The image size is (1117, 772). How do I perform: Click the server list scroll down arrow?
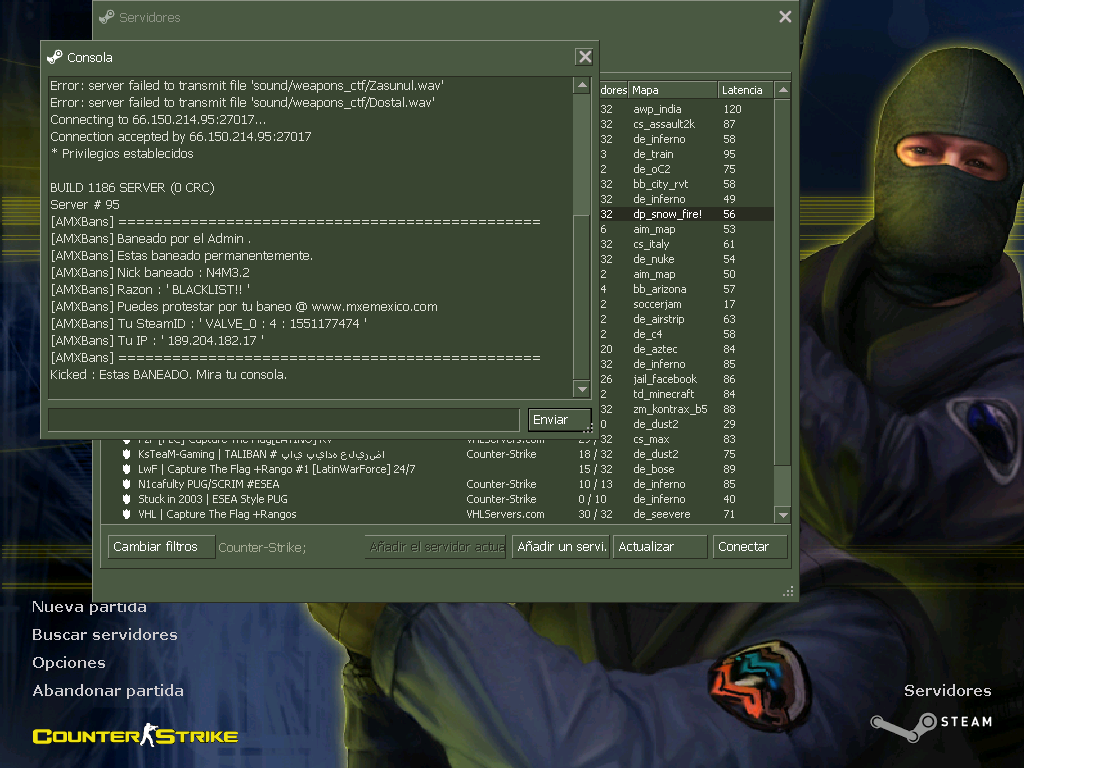[783, 515]
